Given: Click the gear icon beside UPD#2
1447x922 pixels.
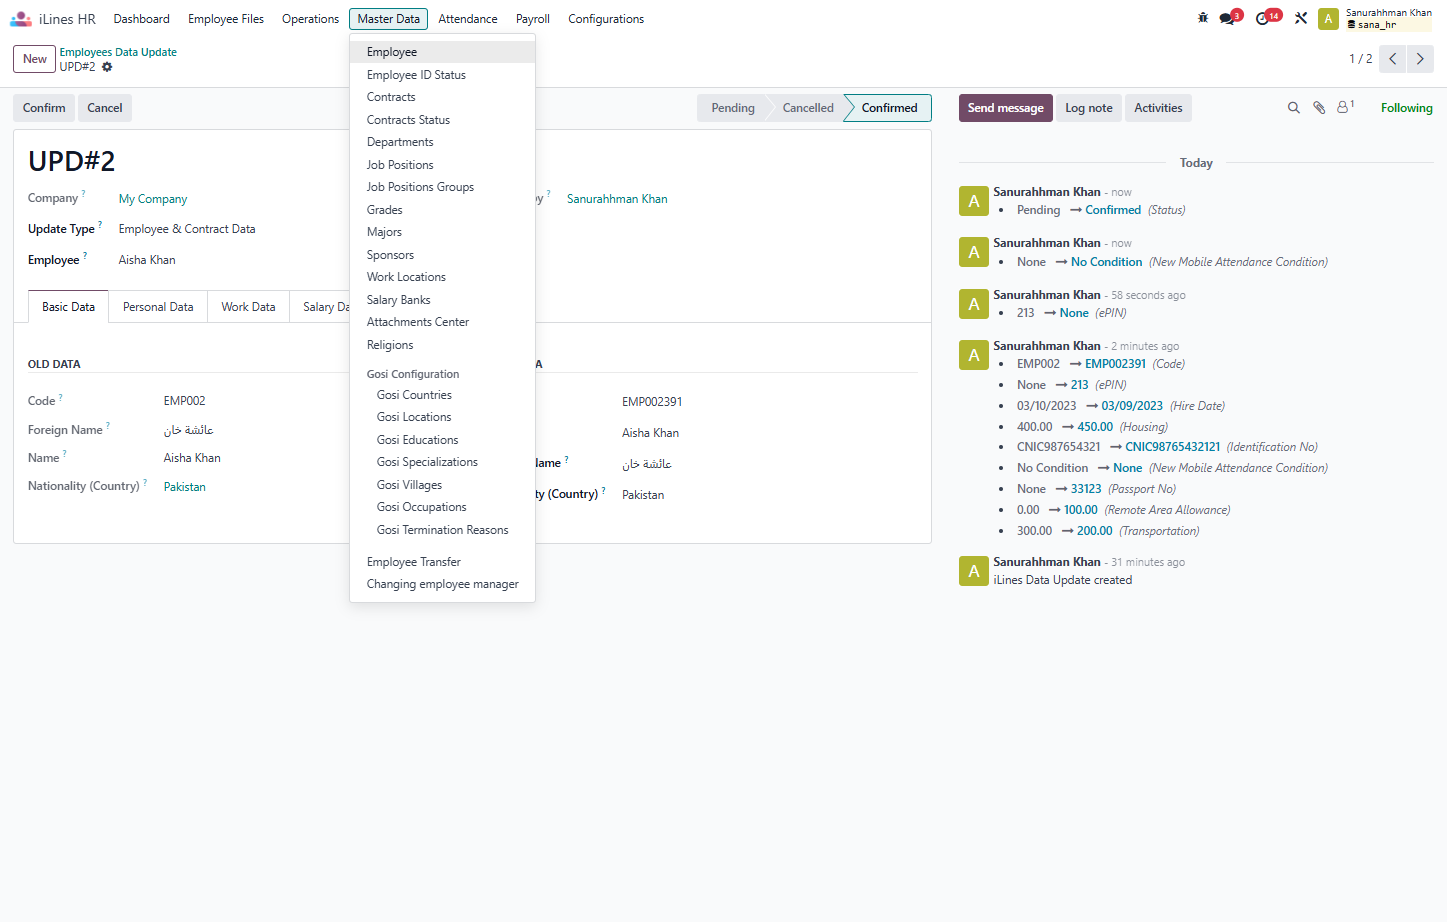Looking at the screenshot, I should tap(107, 67).
